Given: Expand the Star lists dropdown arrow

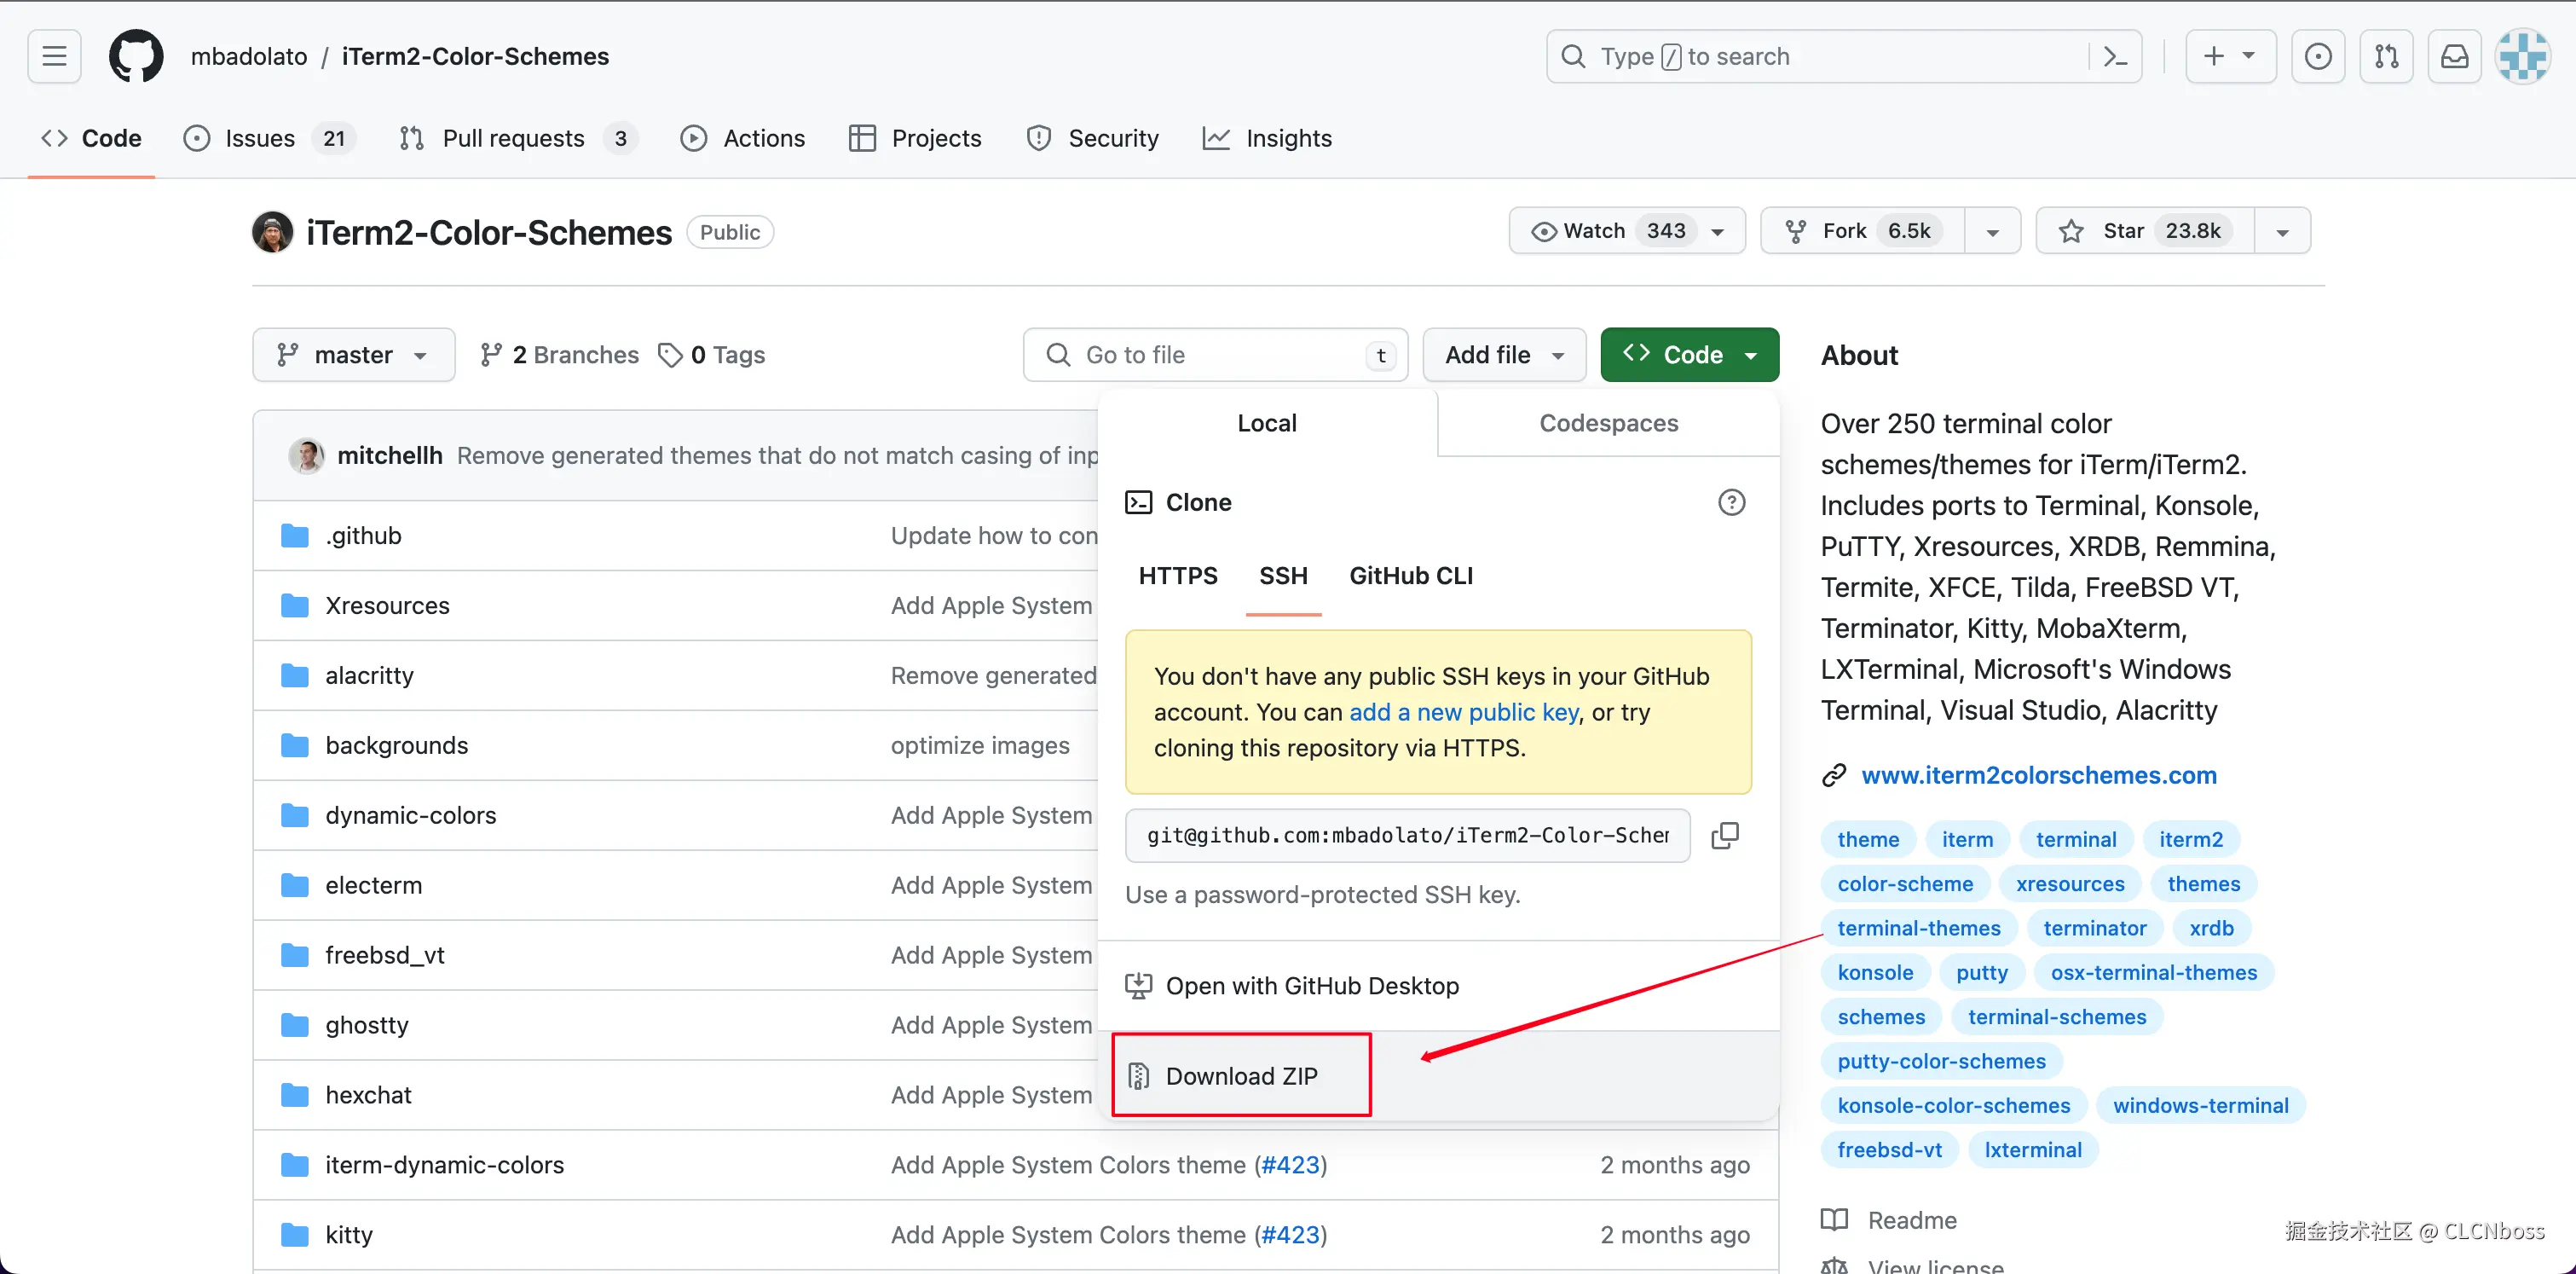Looking at the screenshot, I should pos(2282,231).
